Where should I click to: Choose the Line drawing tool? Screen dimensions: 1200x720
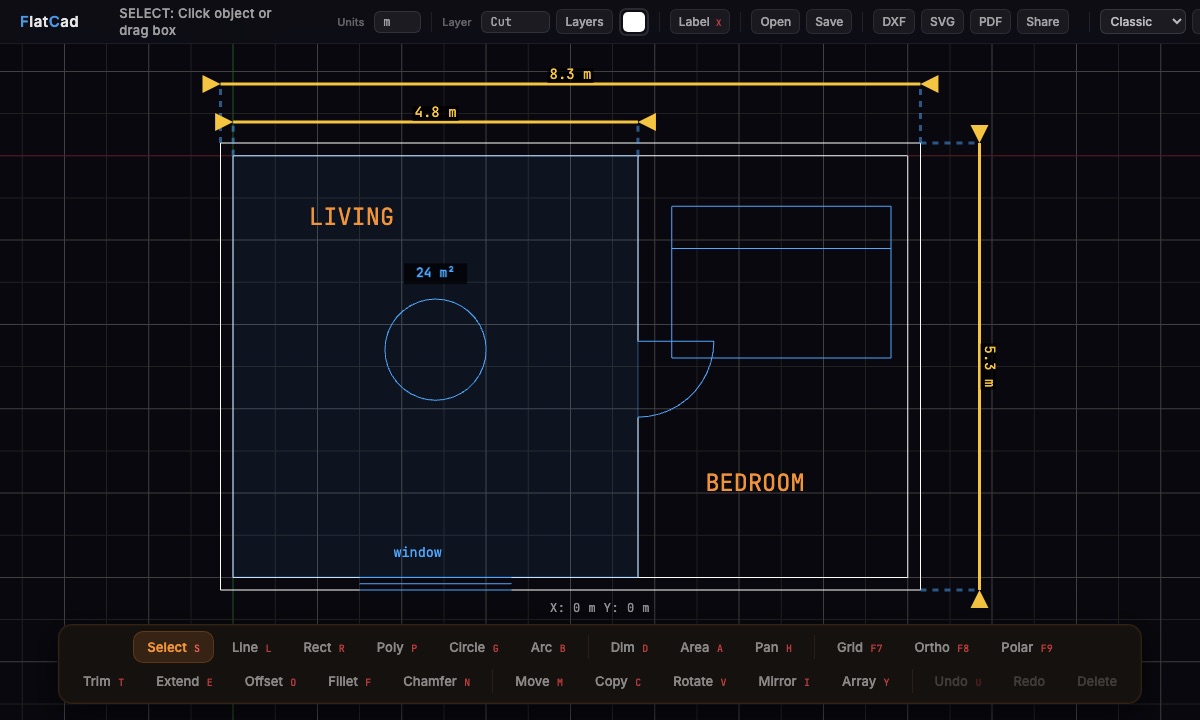[x=251, y=647]
